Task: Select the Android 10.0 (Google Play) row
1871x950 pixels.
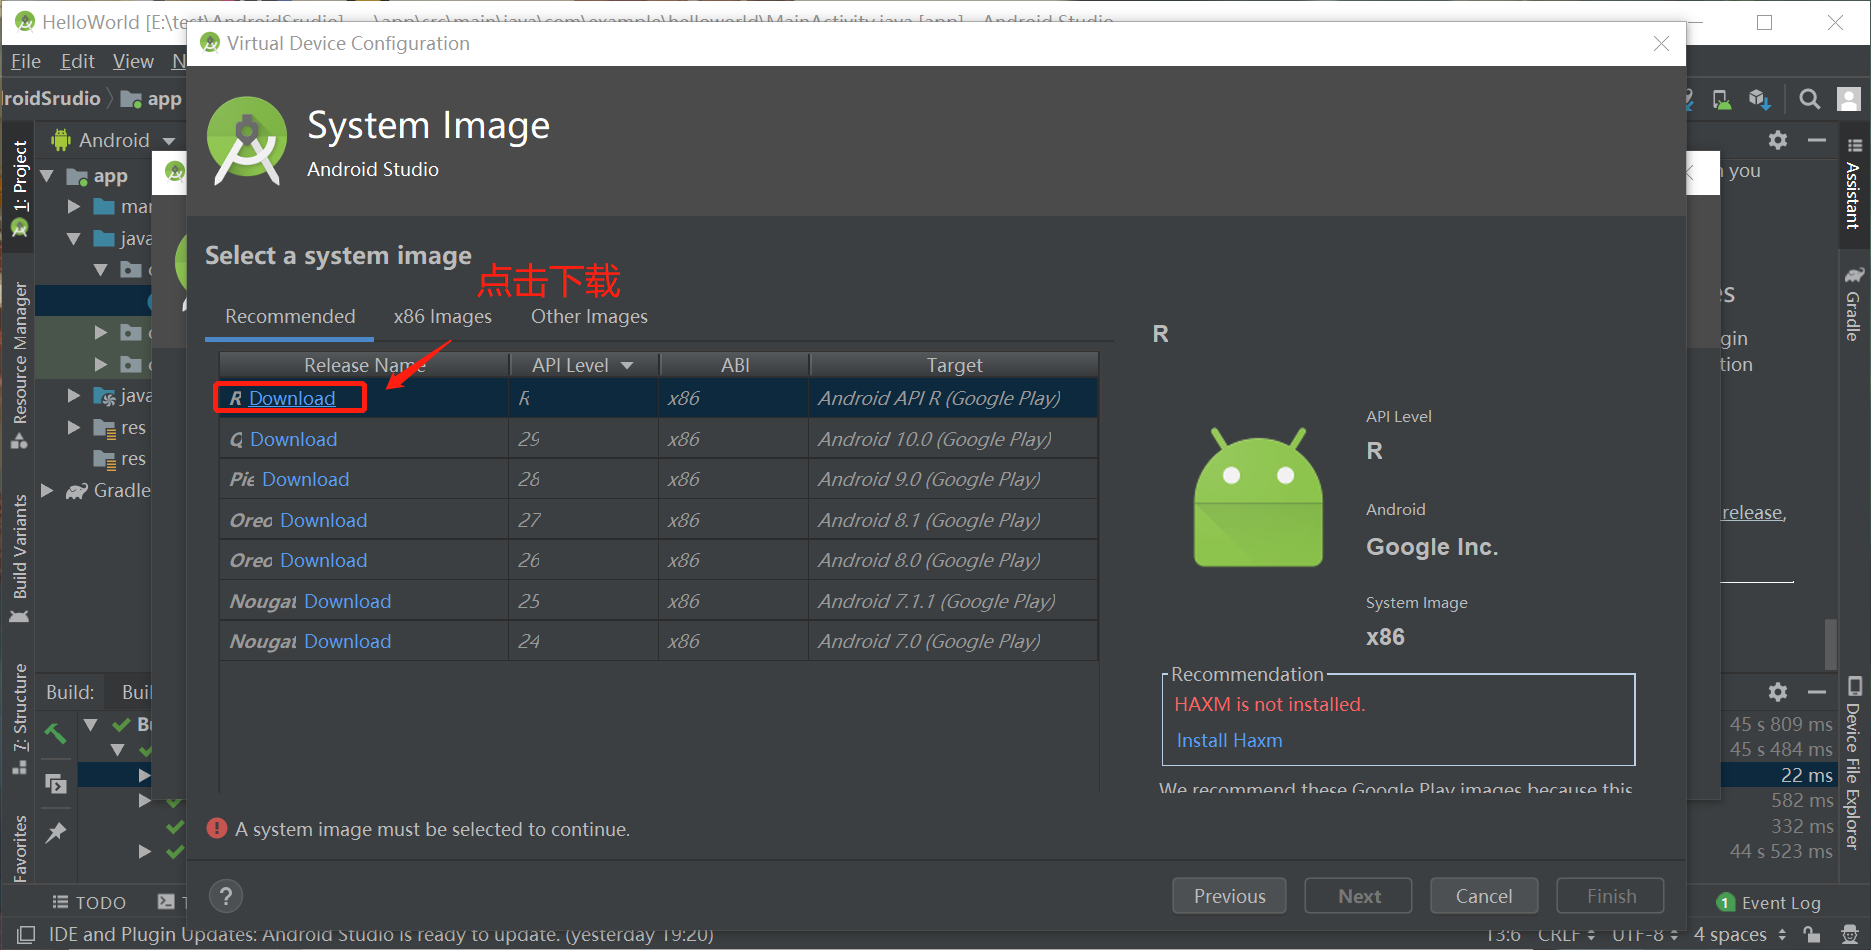Action: pyautogui.click(x=658, y=439)
